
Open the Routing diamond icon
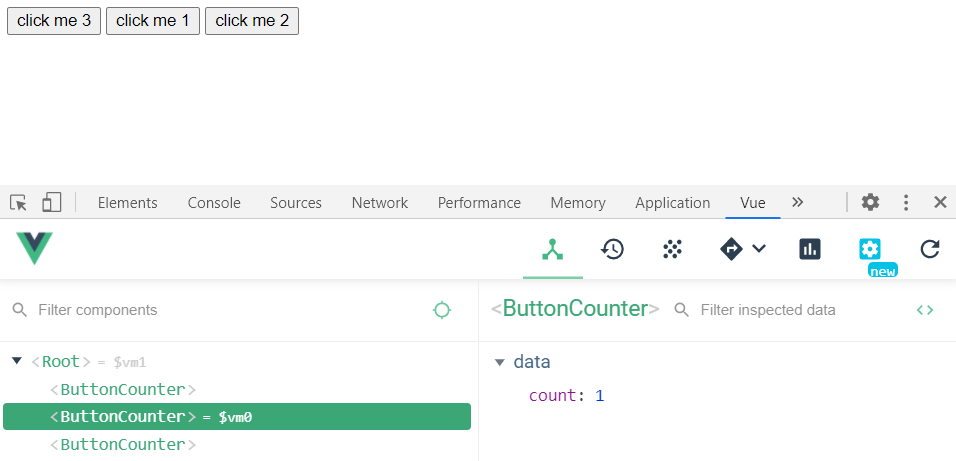click(732, 249)
